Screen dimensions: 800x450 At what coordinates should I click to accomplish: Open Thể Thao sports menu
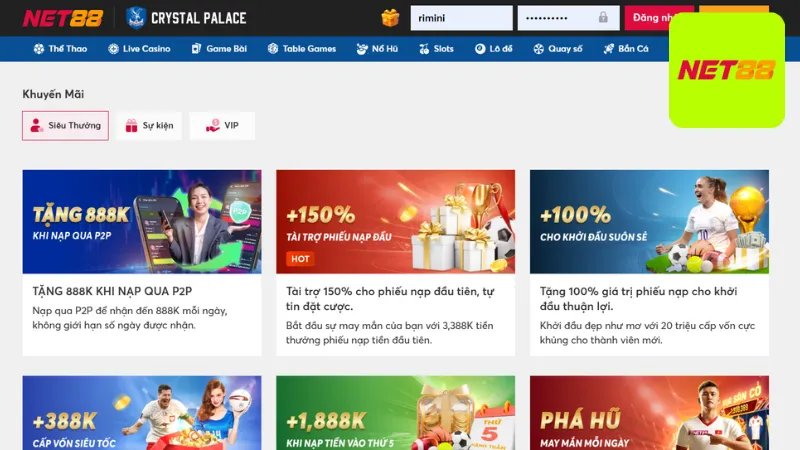click(x=60, y=49)
